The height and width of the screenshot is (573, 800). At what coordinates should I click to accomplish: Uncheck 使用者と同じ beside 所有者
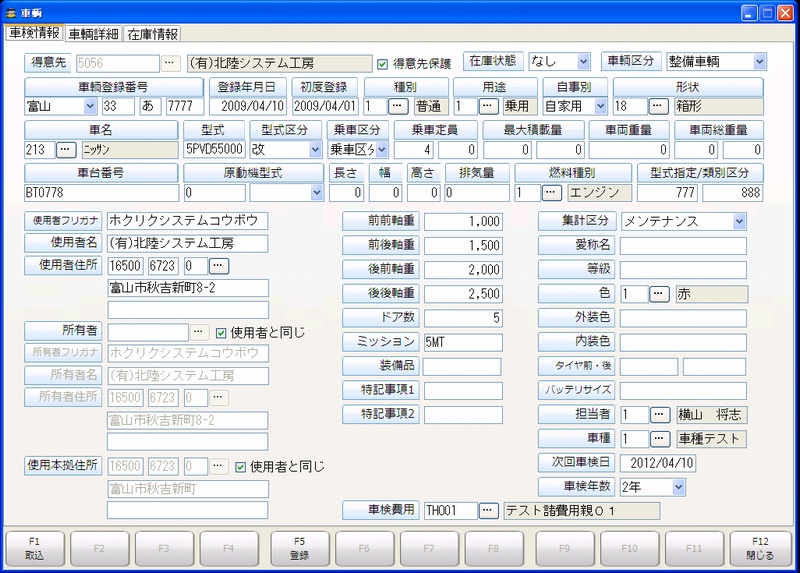222,332
